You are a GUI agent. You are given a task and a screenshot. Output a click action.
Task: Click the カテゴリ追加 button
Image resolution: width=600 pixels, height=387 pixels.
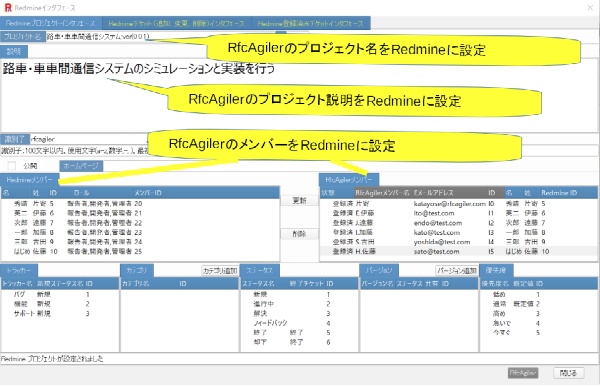coord(220,271)
